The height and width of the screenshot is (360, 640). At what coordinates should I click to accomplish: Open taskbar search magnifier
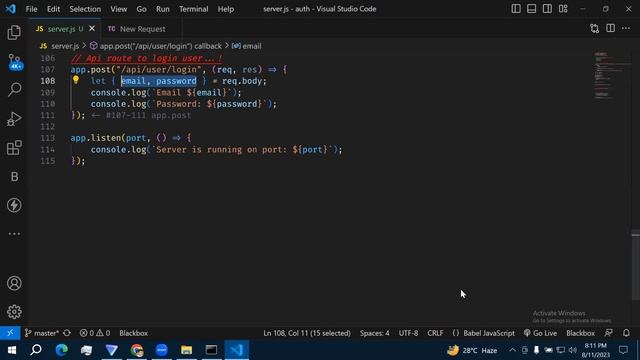click(36, 350)
